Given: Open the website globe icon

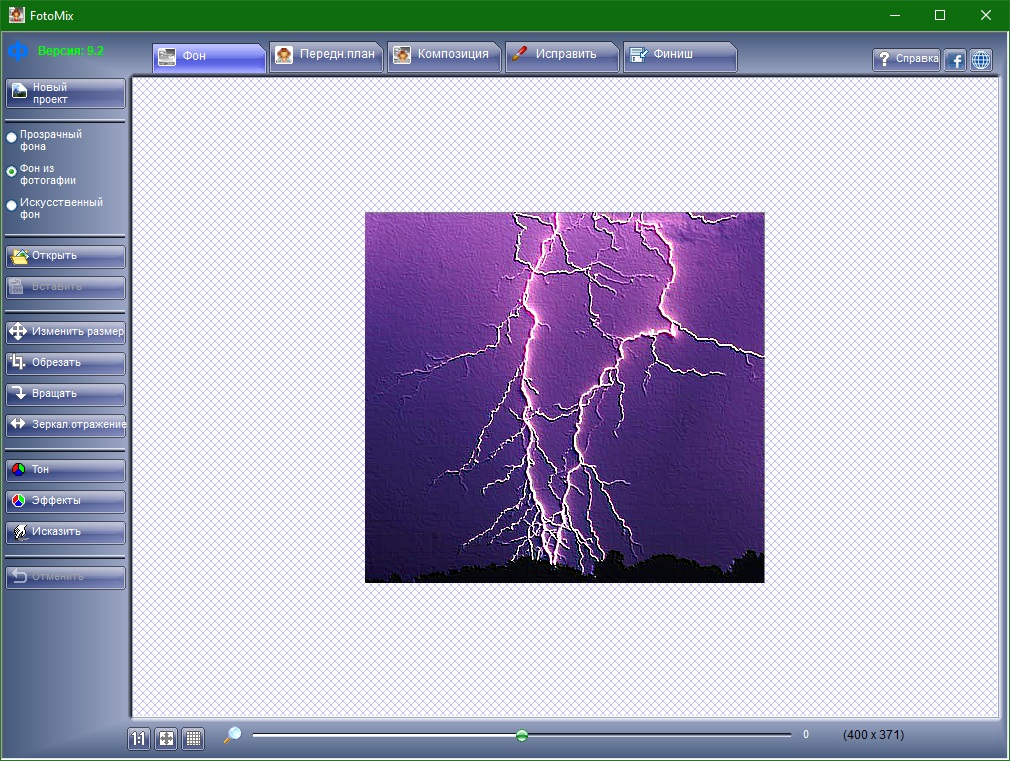Looking at the screenshot, I should click(981, 60).
